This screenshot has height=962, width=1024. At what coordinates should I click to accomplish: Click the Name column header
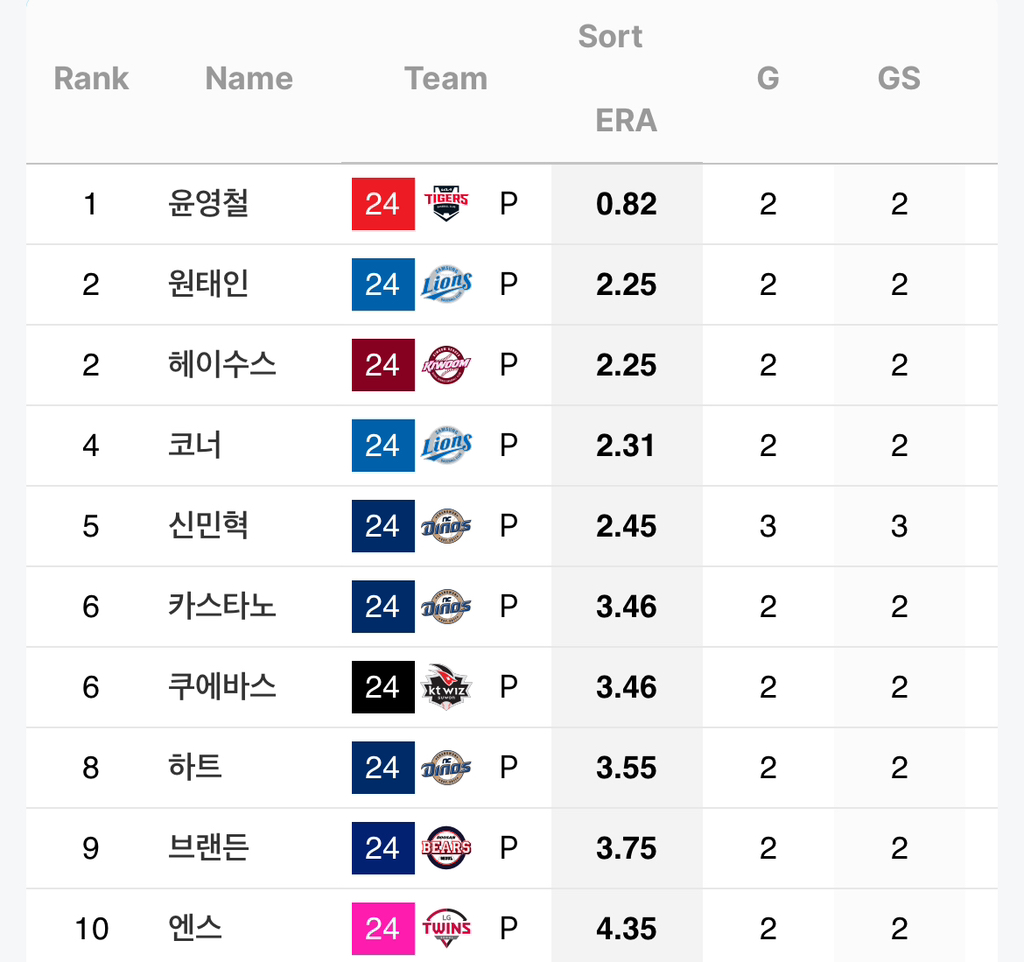(x=249, y=78)
